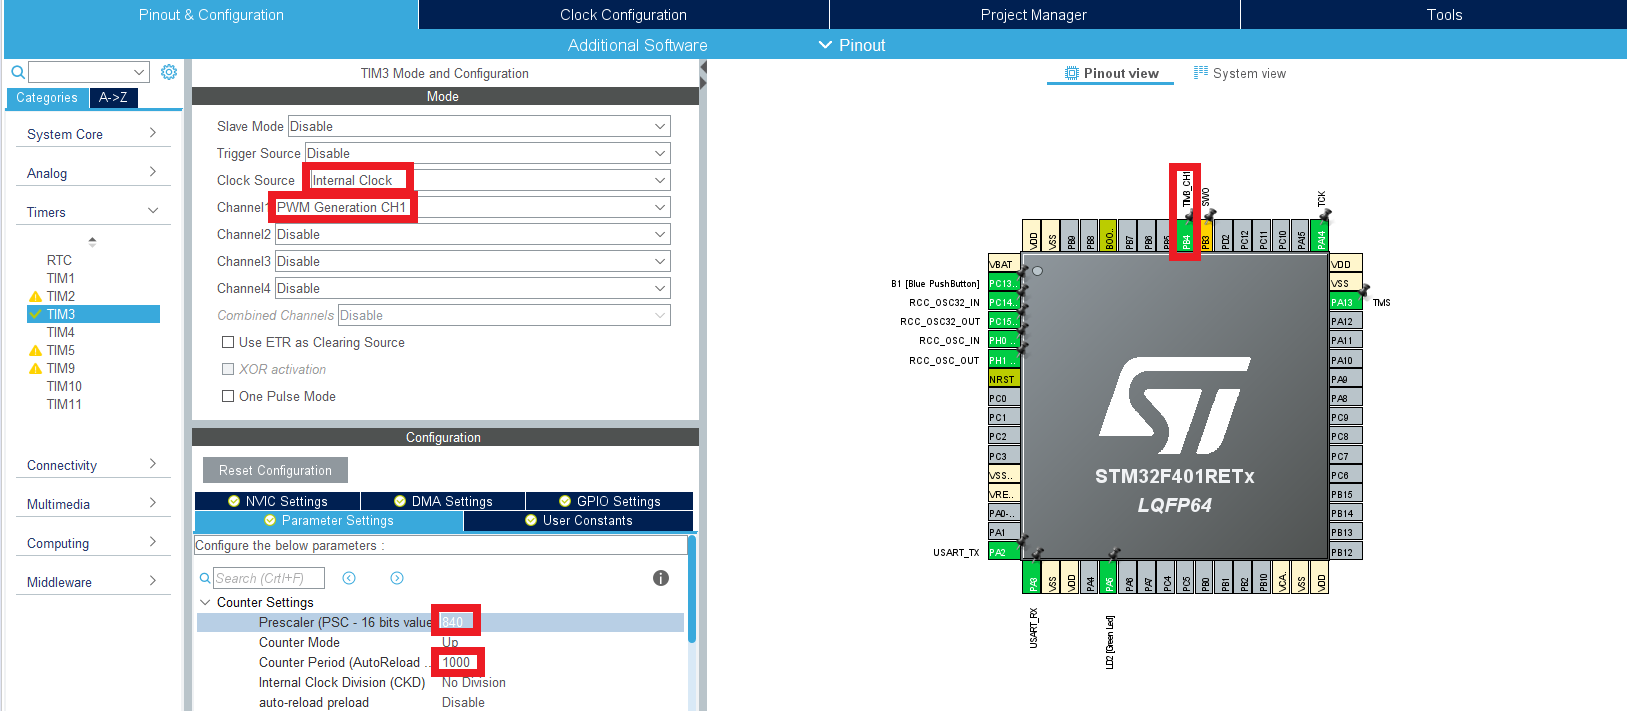Enable Use ETR as Clearing Source checkbox
This screenshot has width=1627, height=711.
tap(228, 342)
